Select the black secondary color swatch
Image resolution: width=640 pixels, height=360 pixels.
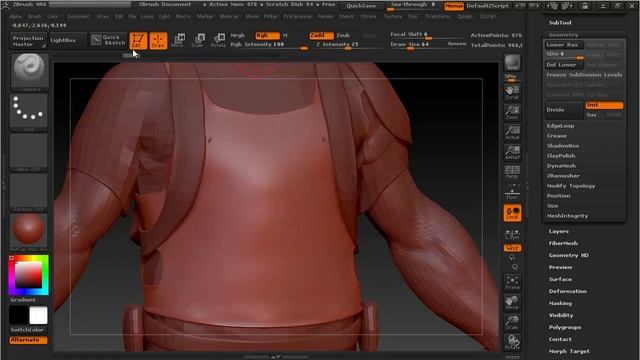[19, 316]
